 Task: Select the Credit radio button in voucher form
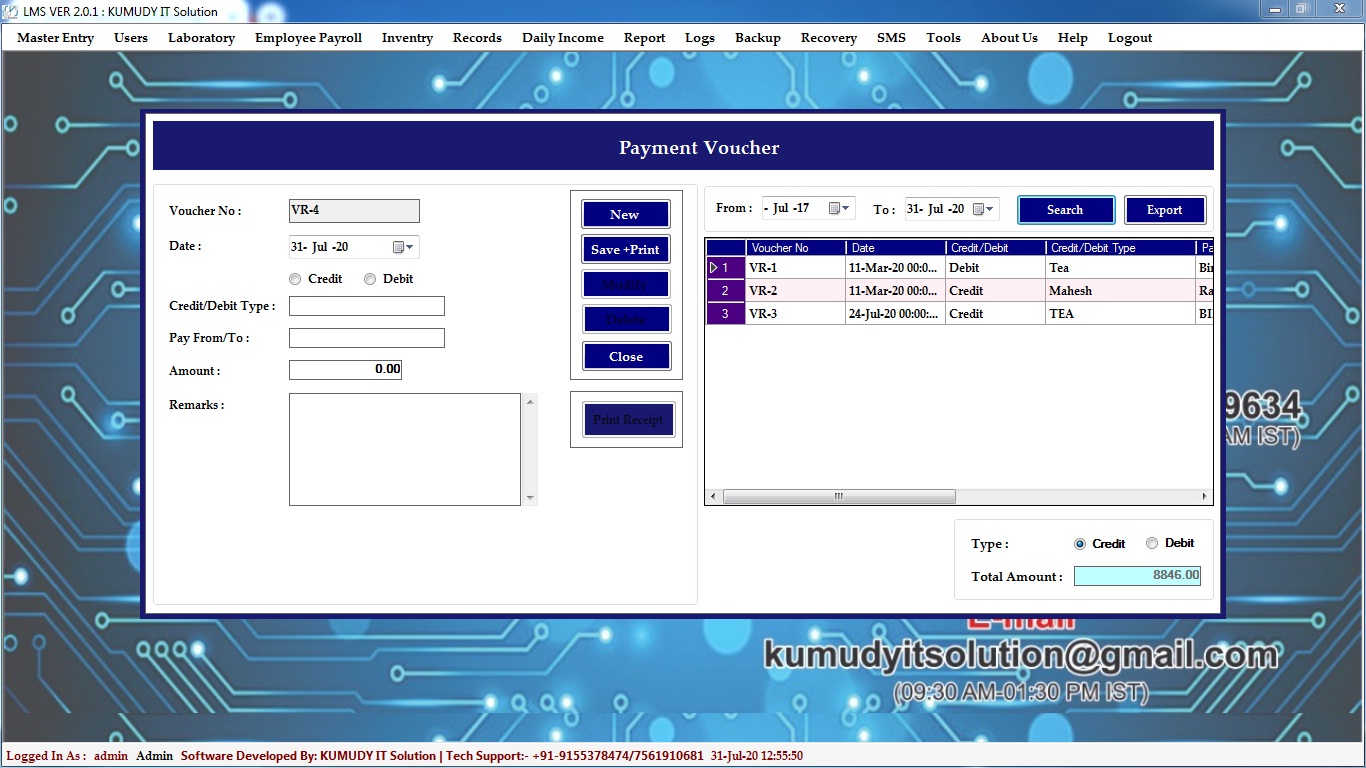pos(295,279)
